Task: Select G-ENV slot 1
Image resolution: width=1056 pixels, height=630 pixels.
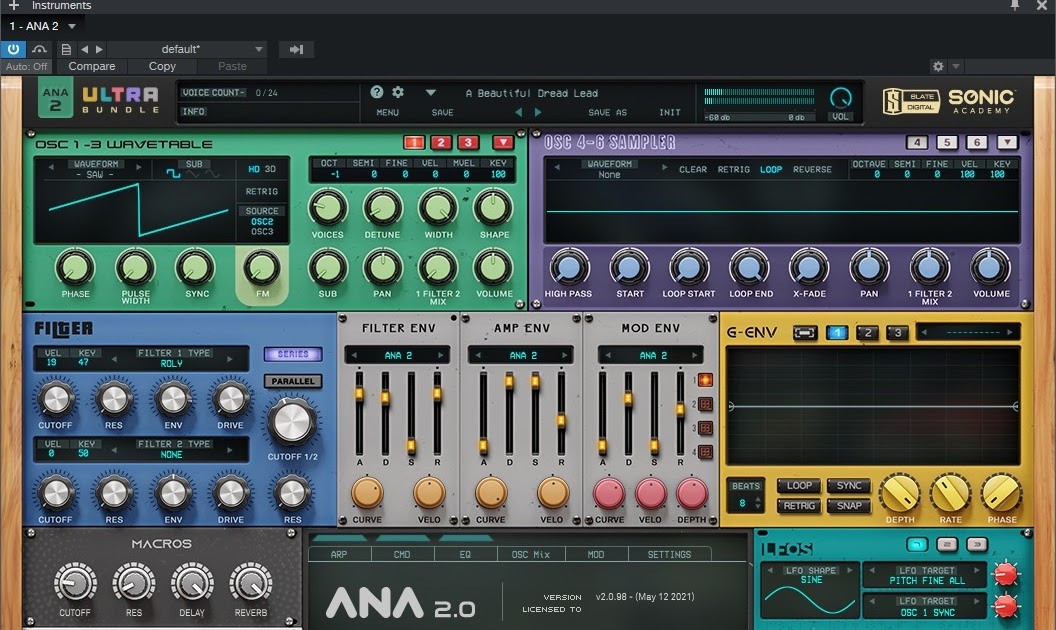Action: [836, 332]
